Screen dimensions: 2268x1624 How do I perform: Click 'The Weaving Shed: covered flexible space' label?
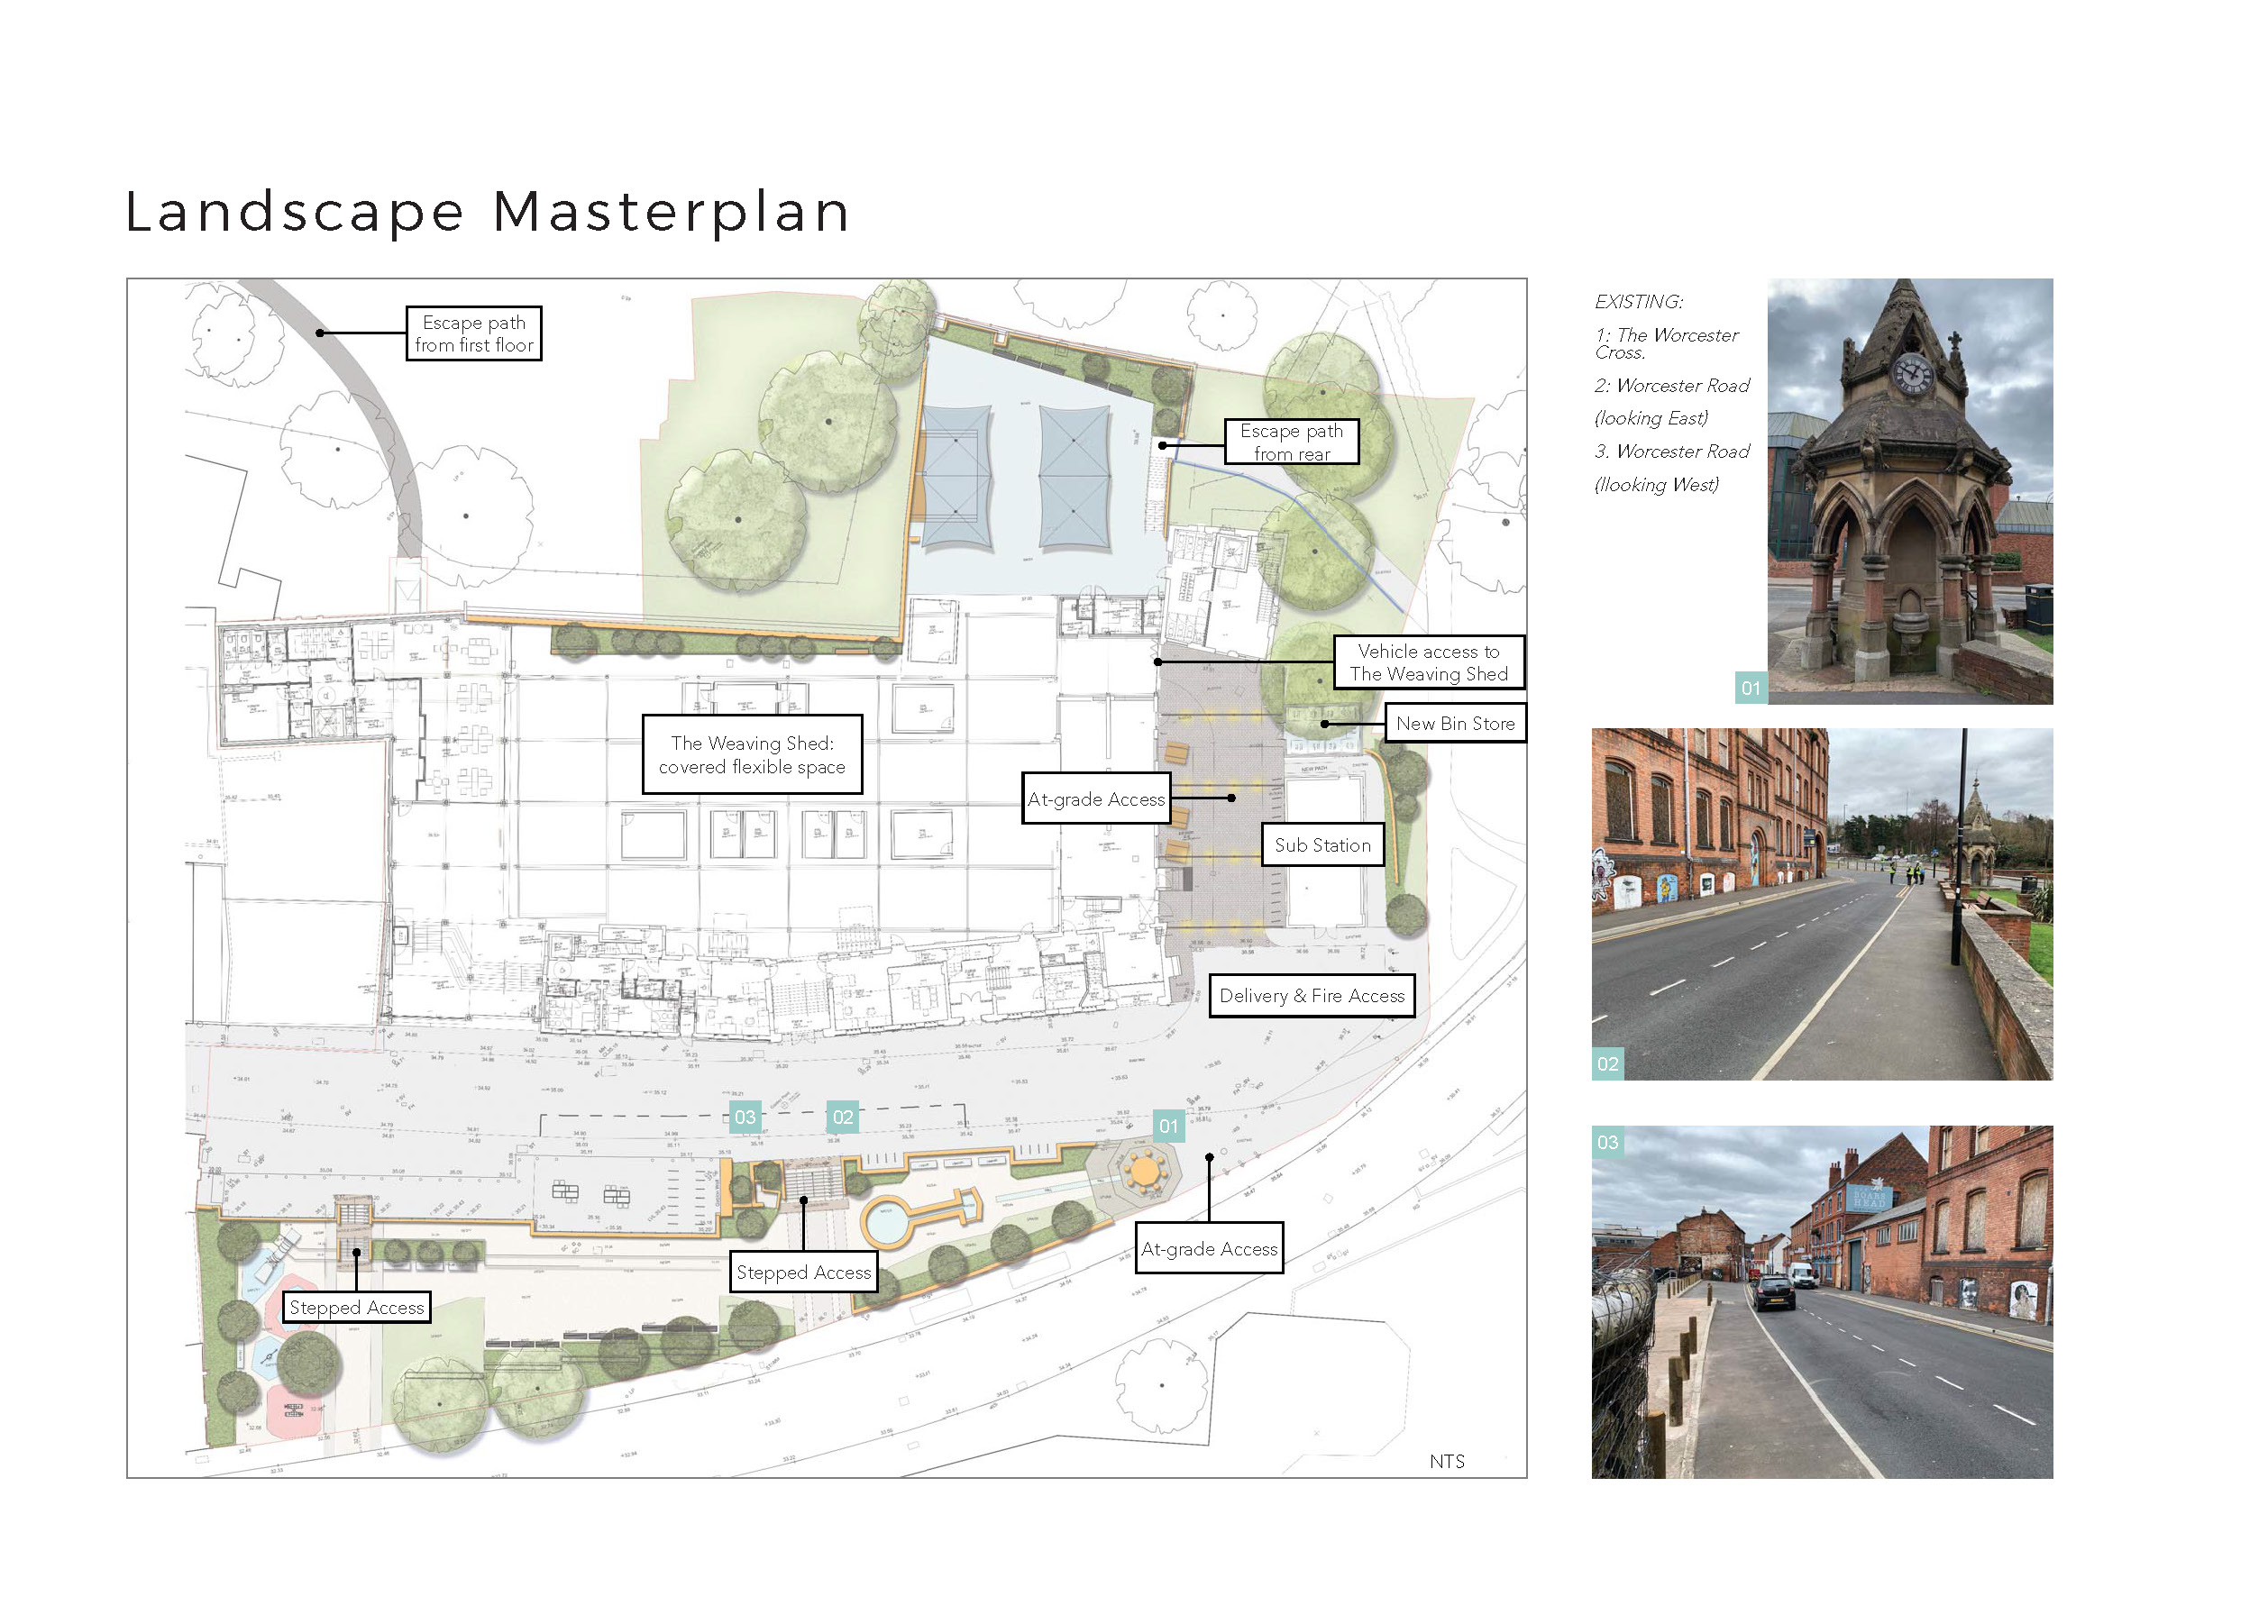click(752, 755)
